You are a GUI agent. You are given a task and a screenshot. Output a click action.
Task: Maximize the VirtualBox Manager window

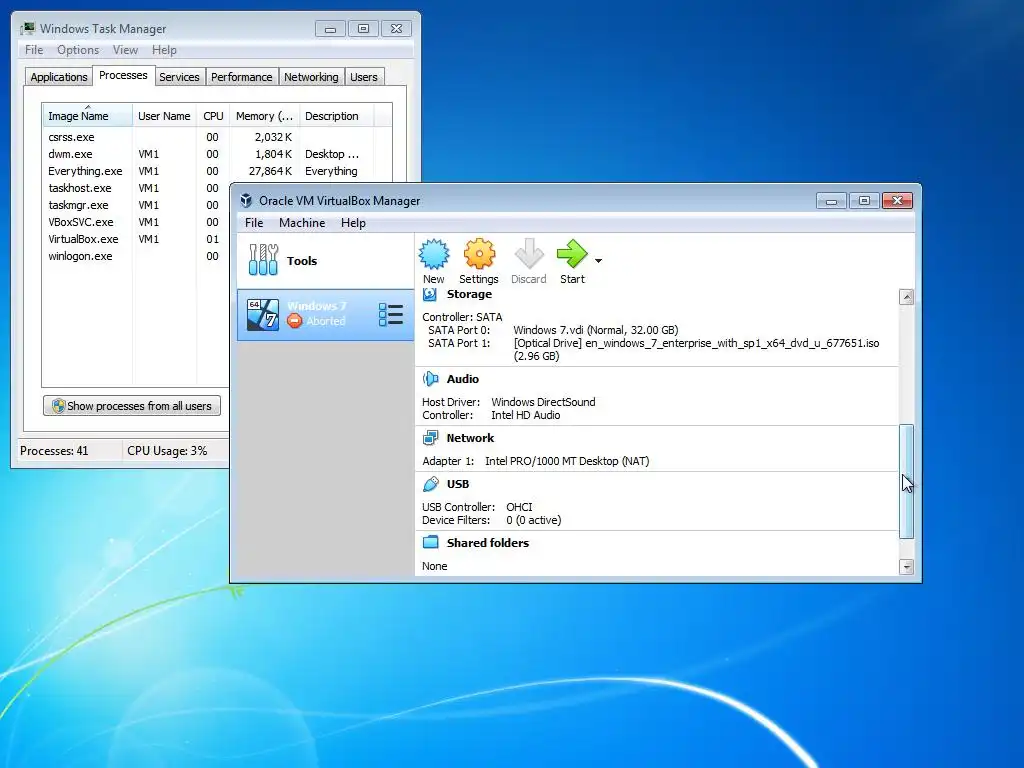(x=864, y=201)
